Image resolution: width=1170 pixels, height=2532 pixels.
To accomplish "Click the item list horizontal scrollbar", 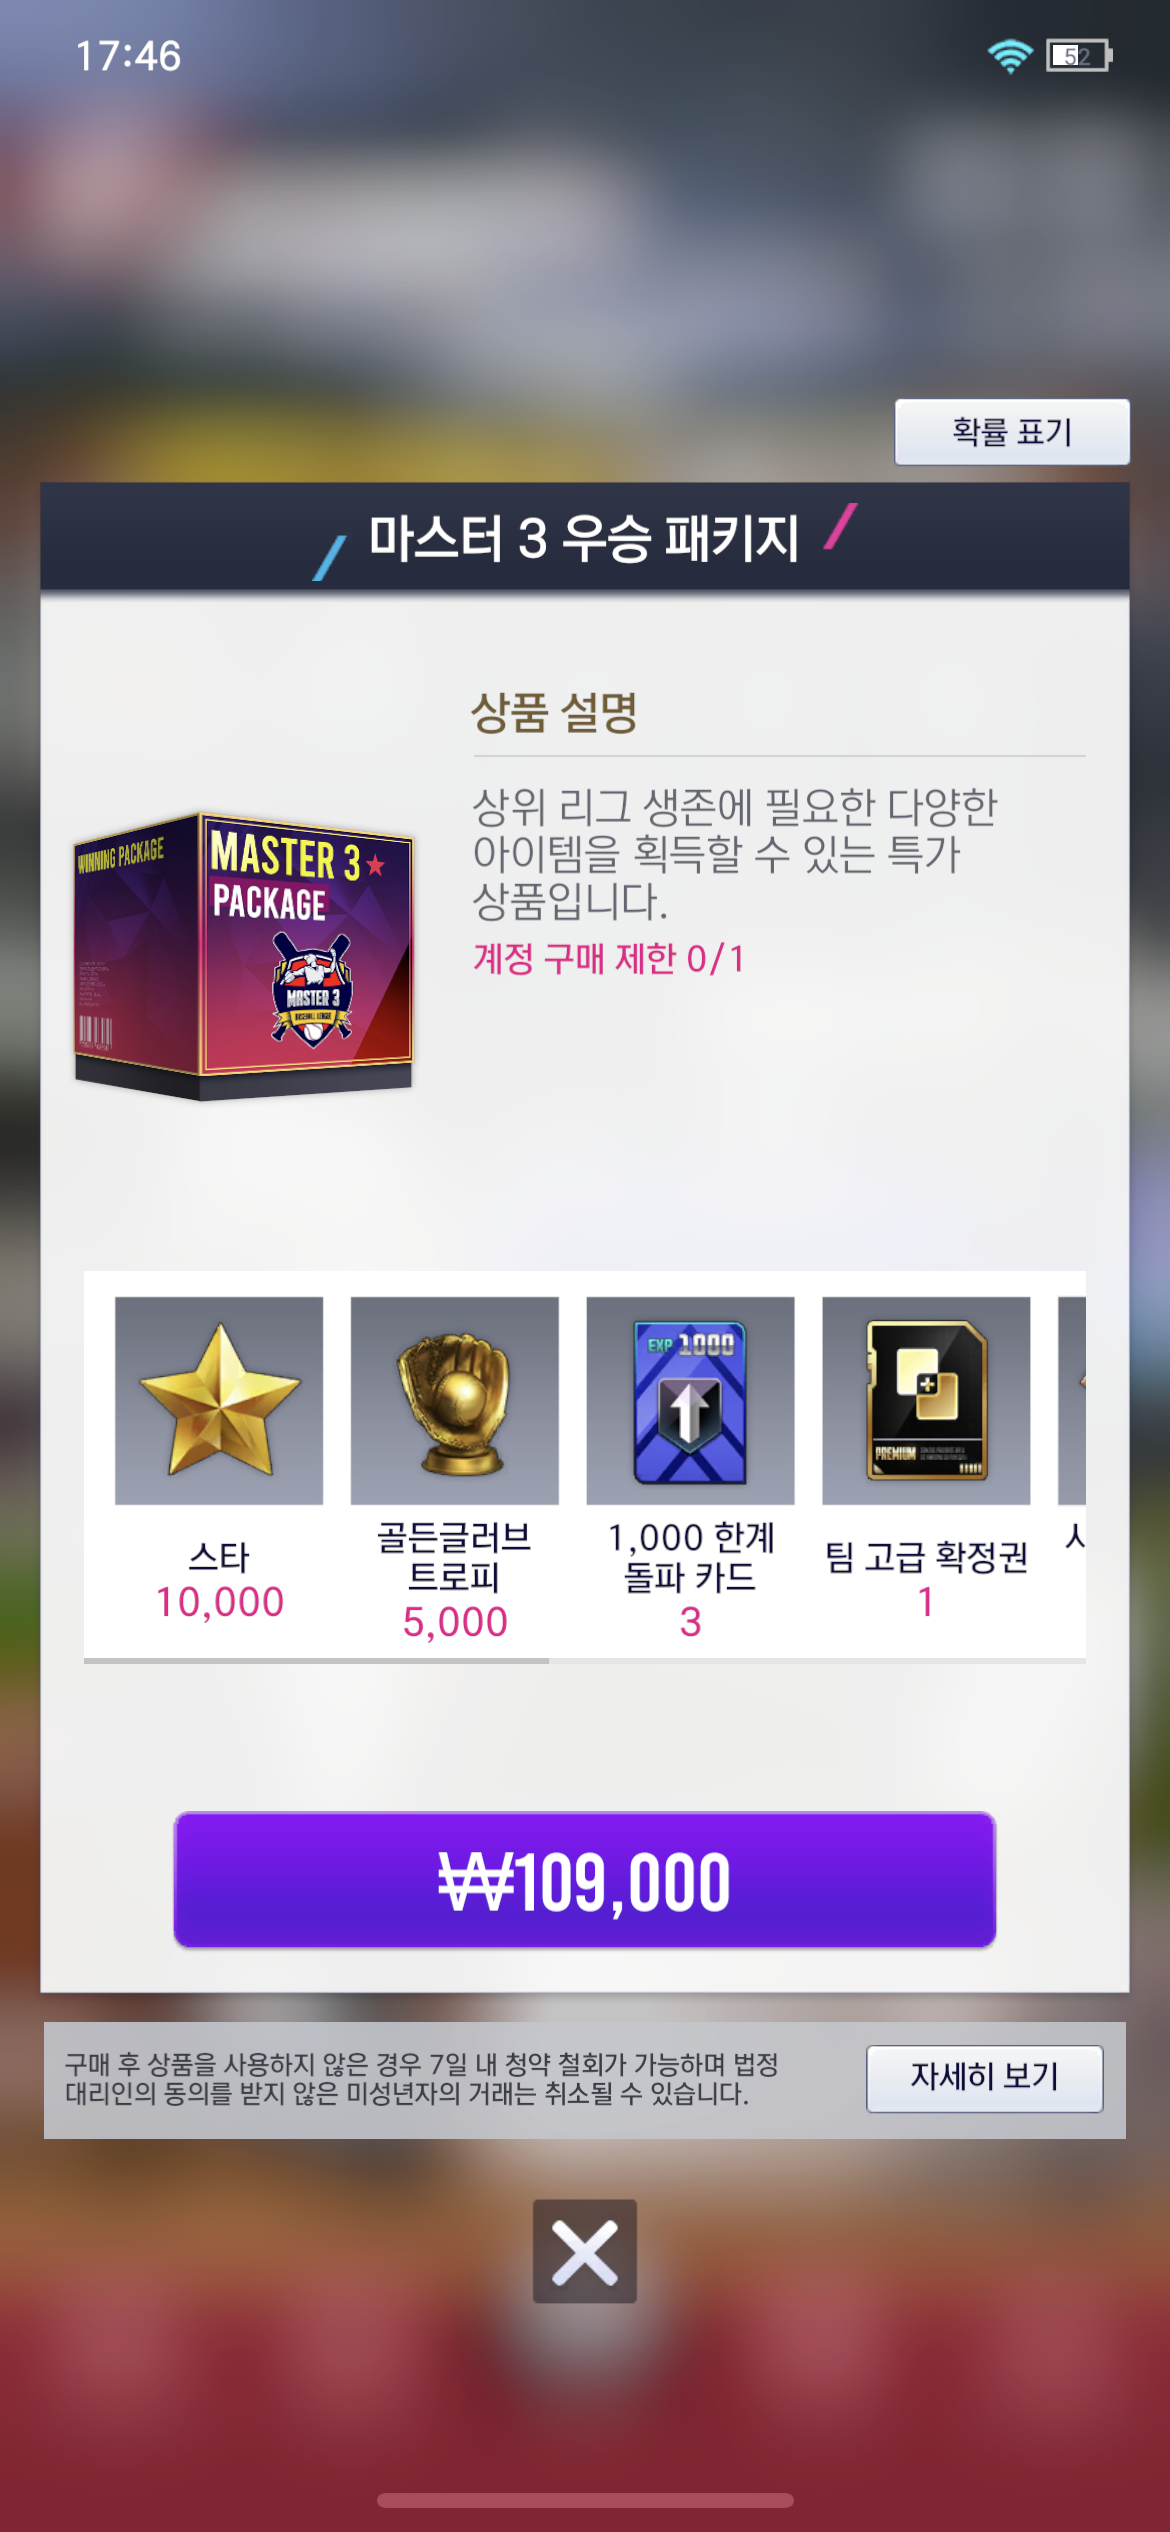I will [585, 1661].
